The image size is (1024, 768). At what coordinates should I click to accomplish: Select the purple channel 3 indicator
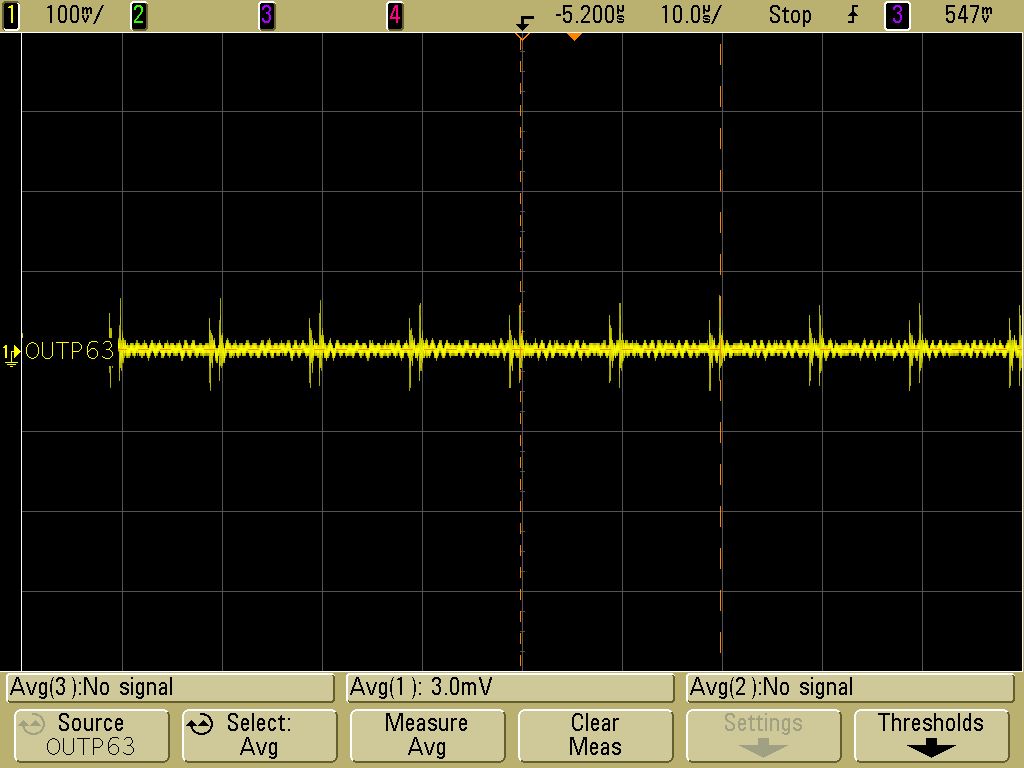point(266,15)
